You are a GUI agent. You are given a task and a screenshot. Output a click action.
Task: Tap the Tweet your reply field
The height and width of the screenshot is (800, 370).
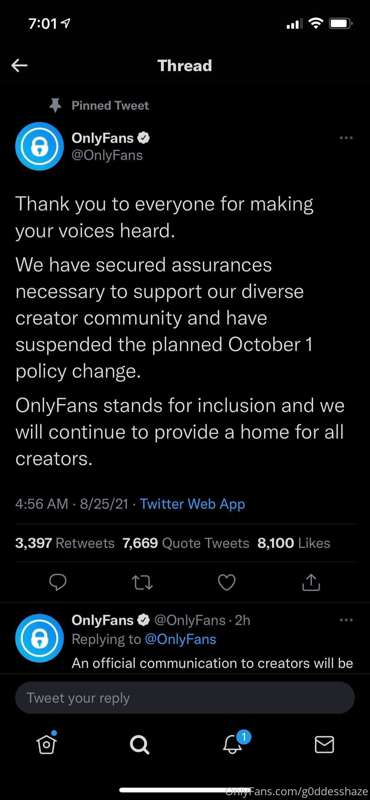coord(185,697)
